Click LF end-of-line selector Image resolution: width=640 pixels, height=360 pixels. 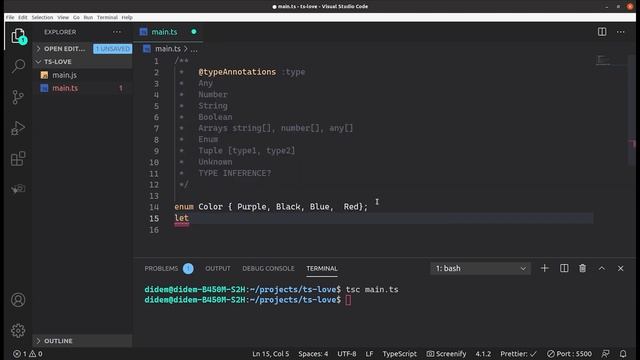tap(369, 354)
